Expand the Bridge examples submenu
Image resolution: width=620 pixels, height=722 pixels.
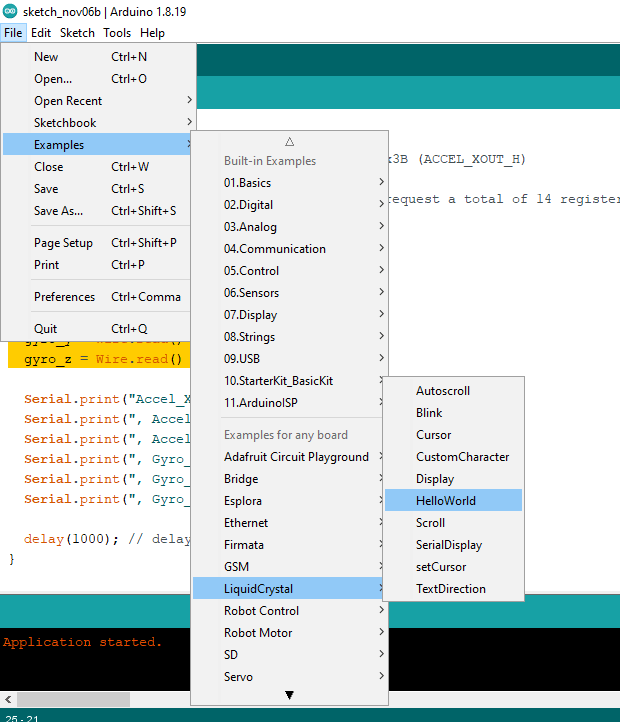click(x=288, y=479)
